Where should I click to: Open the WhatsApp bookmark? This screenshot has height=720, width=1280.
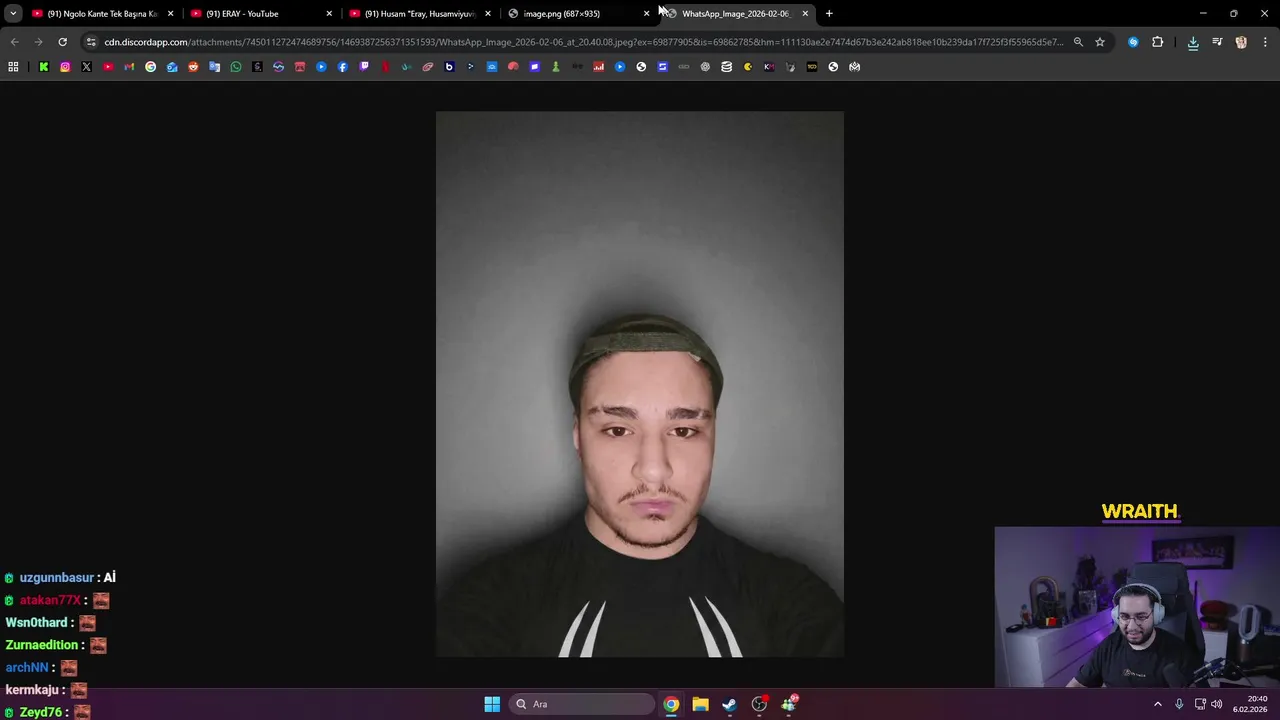click(x=236, y=67)
